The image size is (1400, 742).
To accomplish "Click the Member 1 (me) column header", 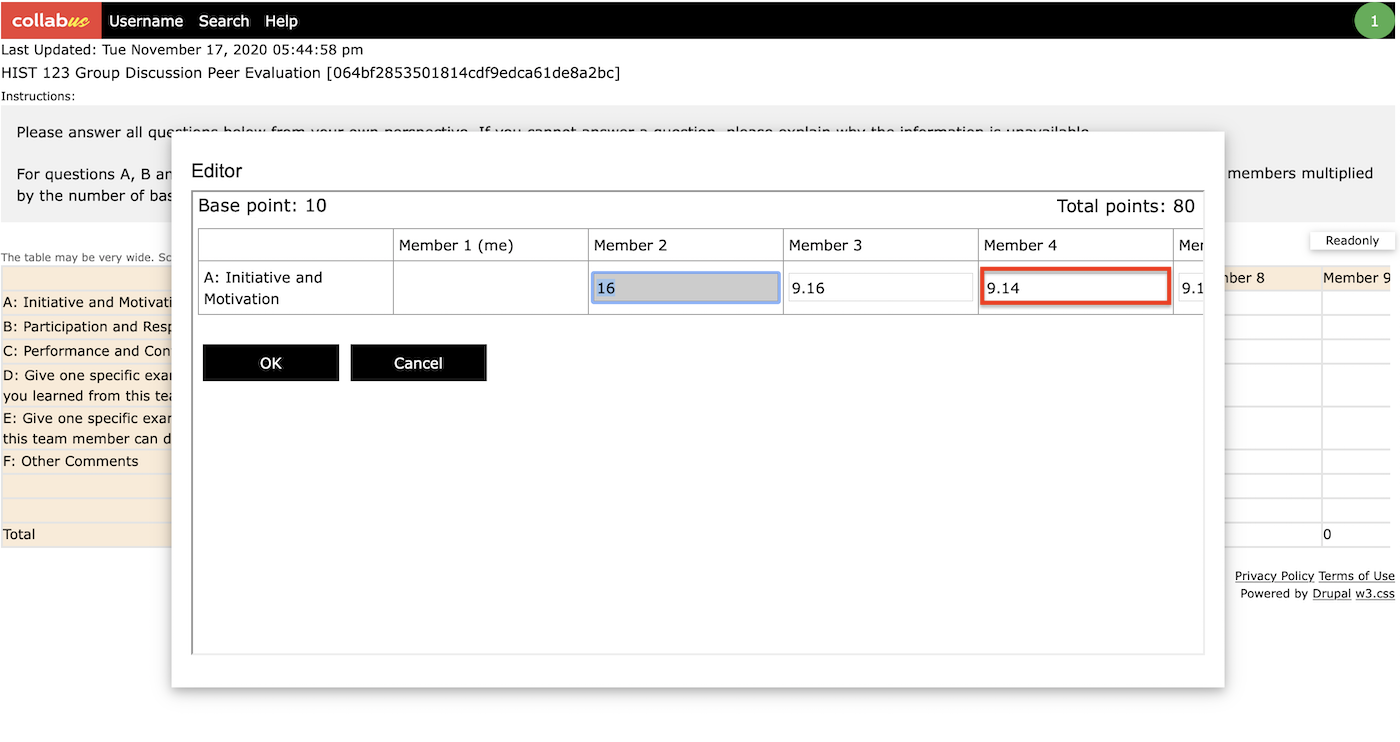I will pos(490,245).
